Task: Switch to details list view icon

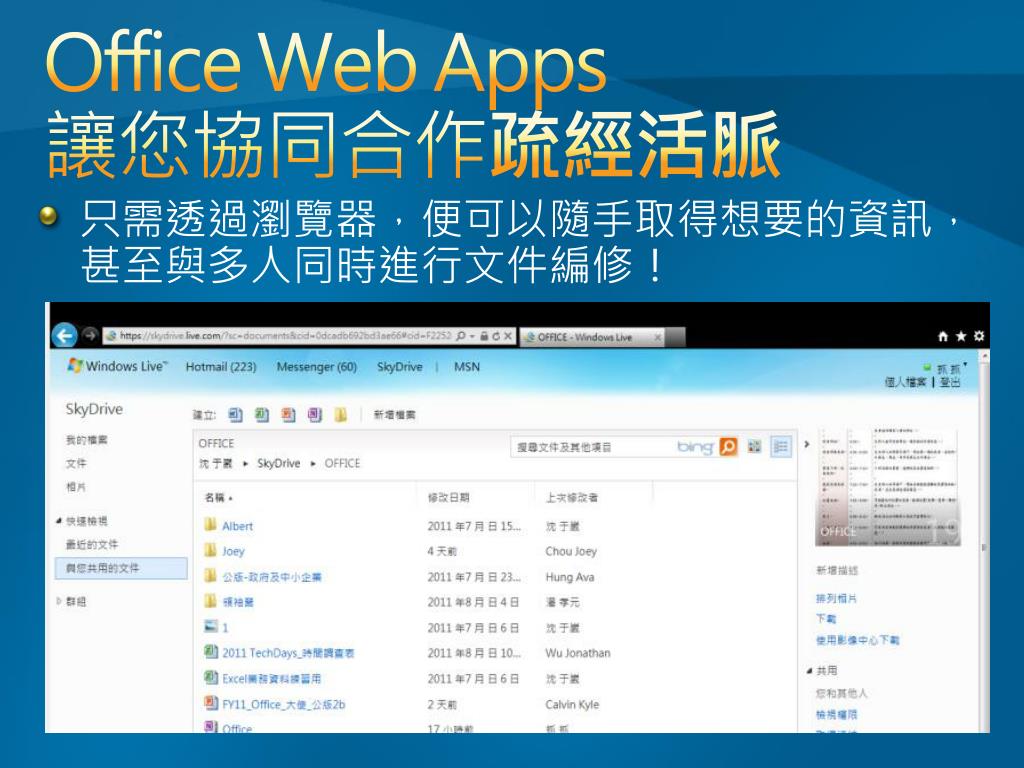Action: coord(780,447)
